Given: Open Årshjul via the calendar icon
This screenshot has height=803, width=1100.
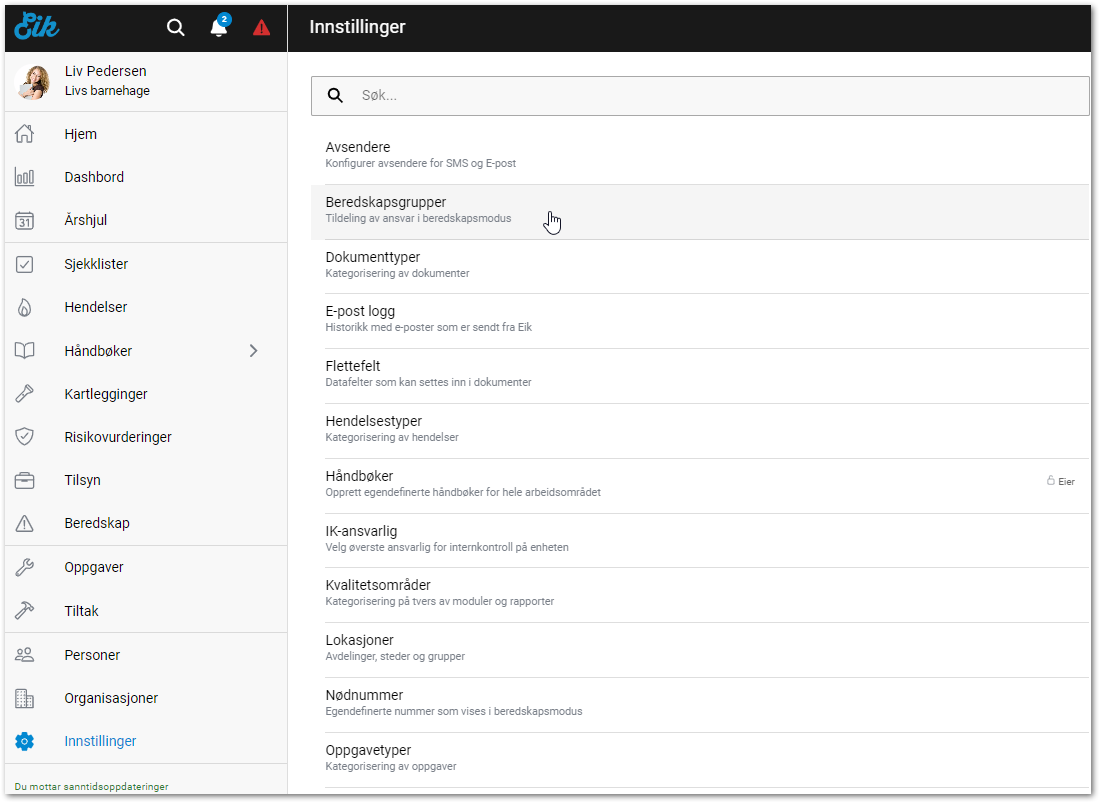Looking at the screenshot, I should tap(25, 221).
